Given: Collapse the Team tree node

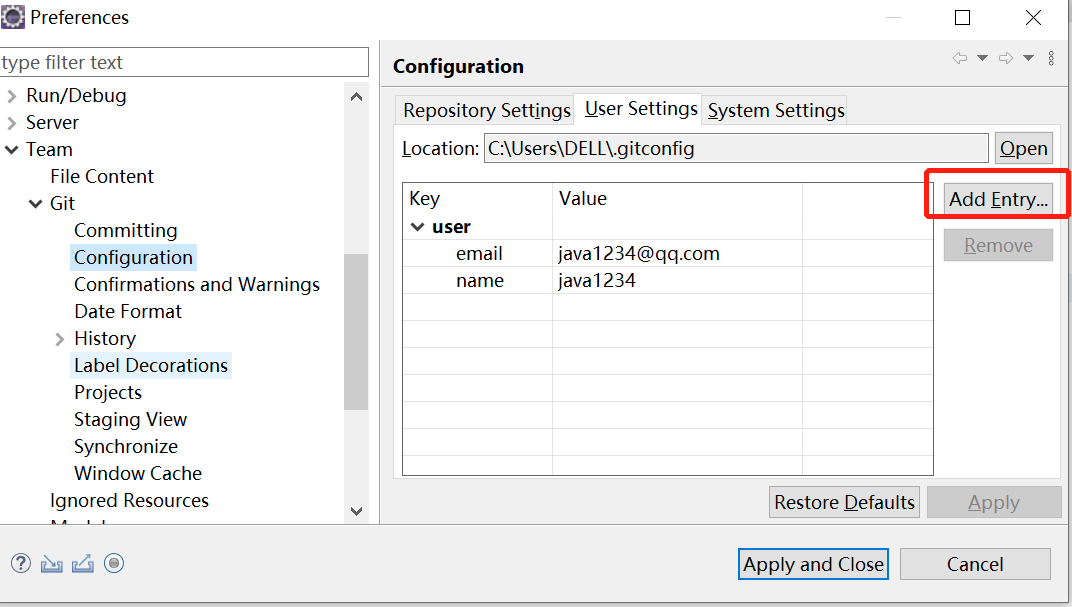Looking at the screenshot, I should tap(12, 150).
